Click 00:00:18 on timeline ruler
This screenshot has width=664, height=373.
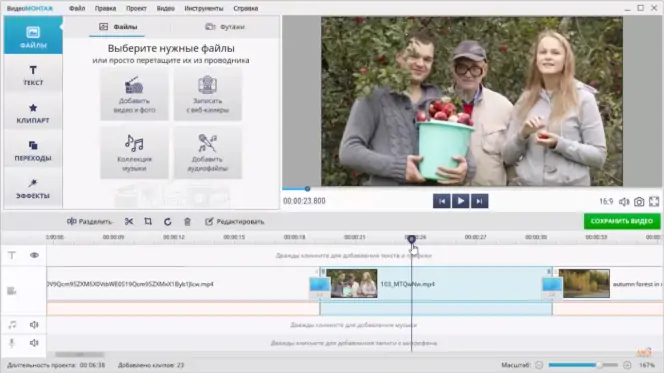[294, 237]
